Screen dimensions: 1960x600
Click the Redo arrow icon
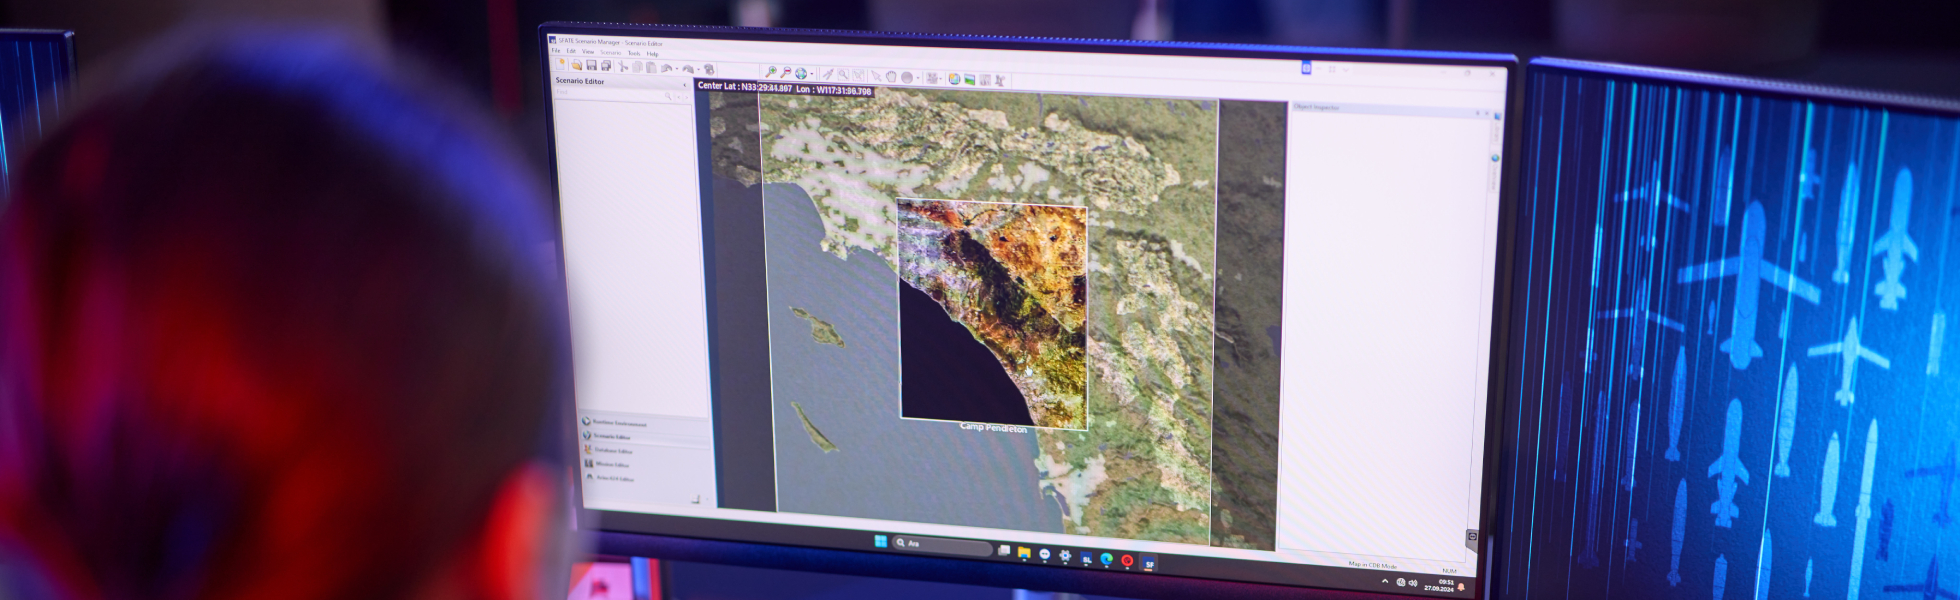click(688, 69)
